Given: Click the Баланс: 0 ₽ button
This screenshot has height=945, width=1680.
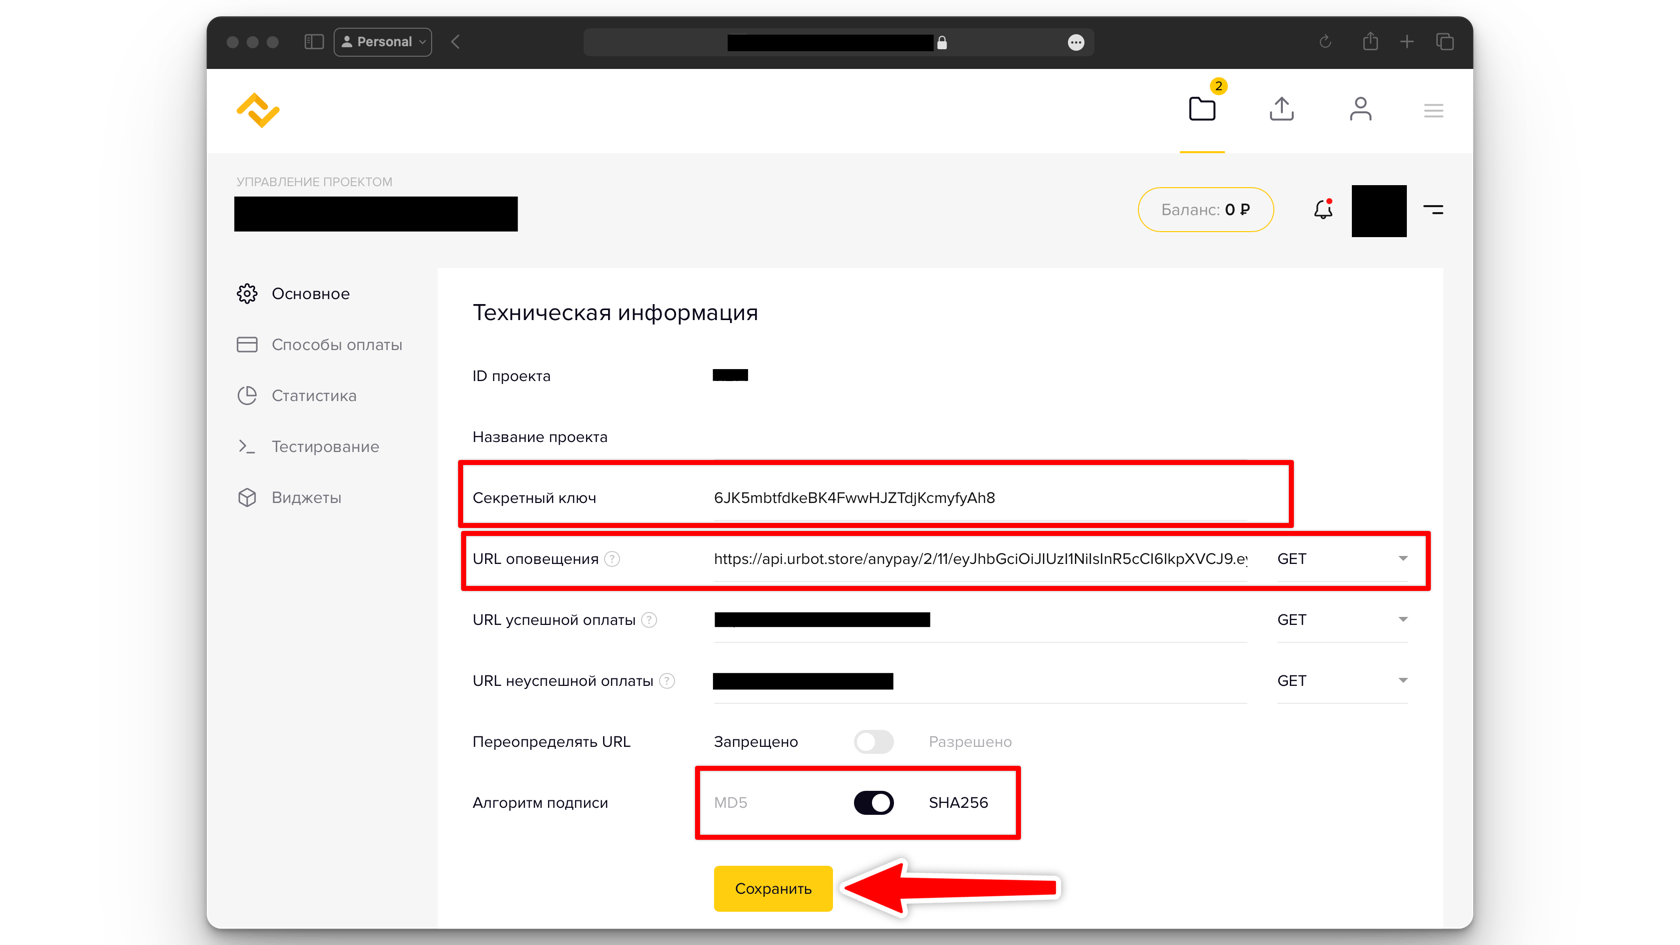Looking at the screenshot, I should click(x=1205, y=210).
